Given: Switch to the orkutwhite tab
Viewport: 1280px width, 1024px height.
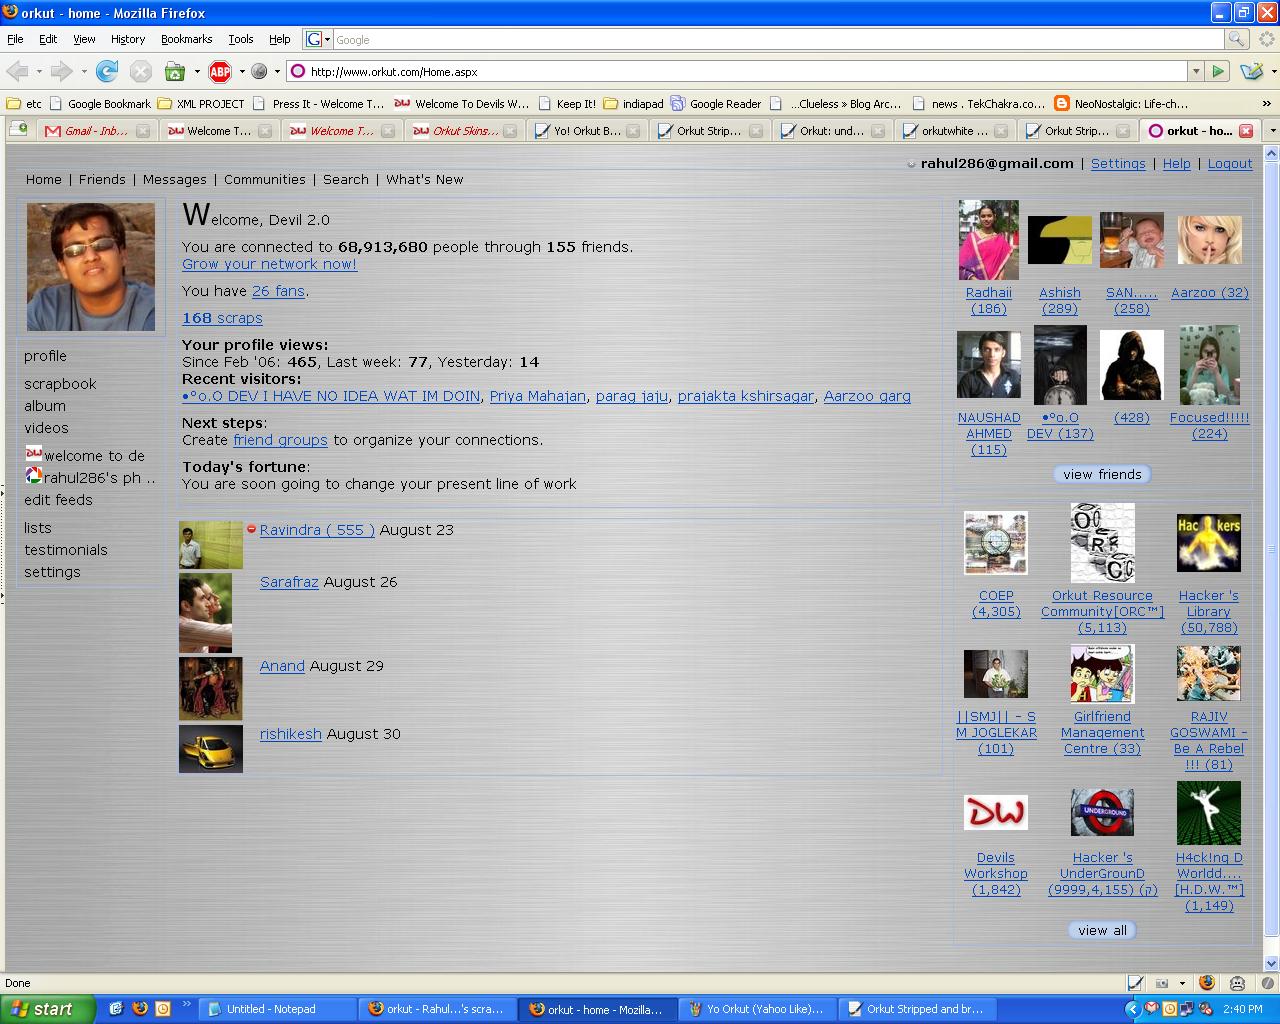Looking at the screenshot, I should (x=954, y=130).
